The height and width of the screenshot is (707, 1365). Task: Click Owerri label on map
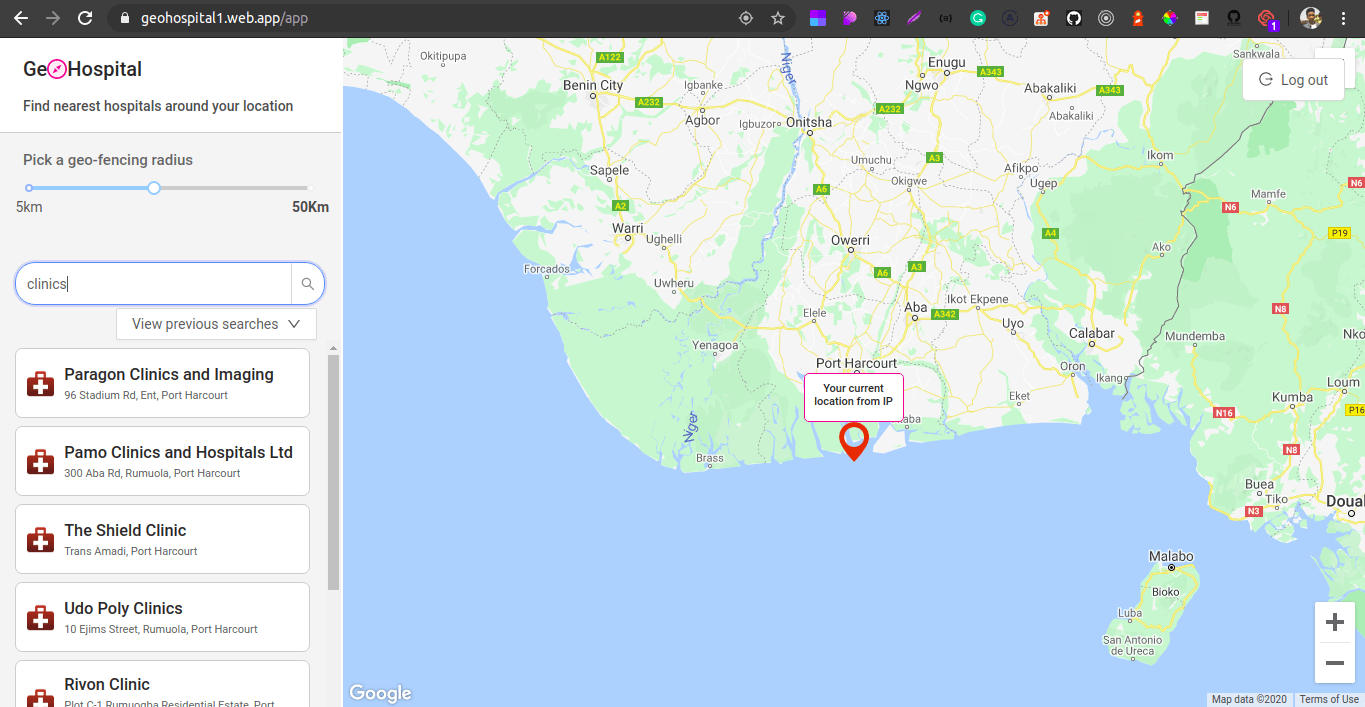coord(850,240)
